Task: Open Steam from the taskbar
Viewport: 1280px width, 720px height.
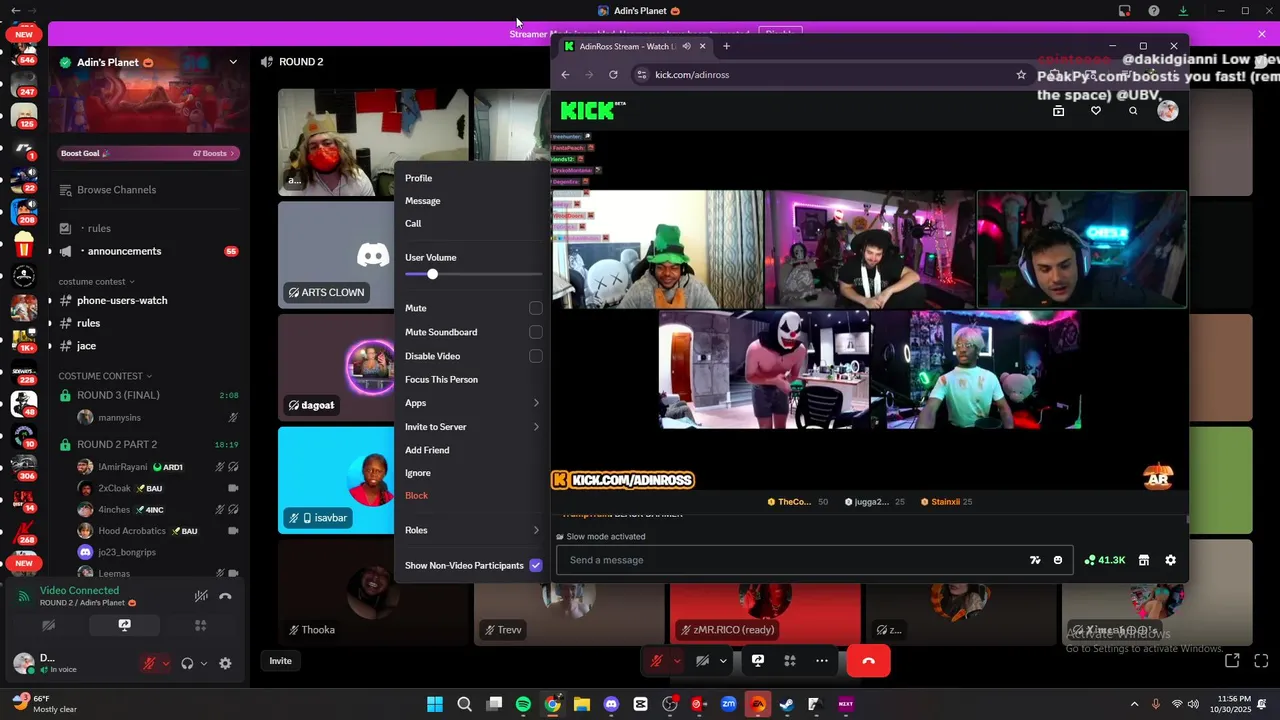Action: pyautogui.click(x=787, y=704)
